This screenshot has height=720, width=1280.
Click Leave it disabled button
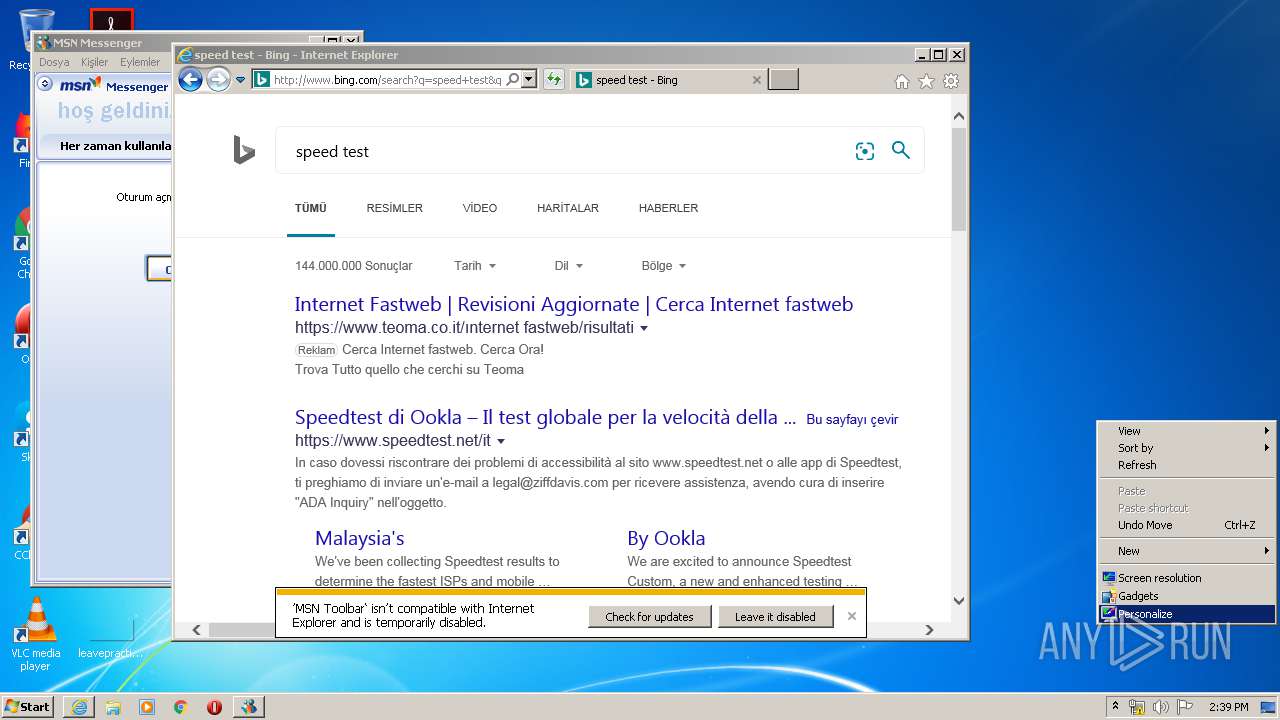pyautogui.click(x=775, y=617)
